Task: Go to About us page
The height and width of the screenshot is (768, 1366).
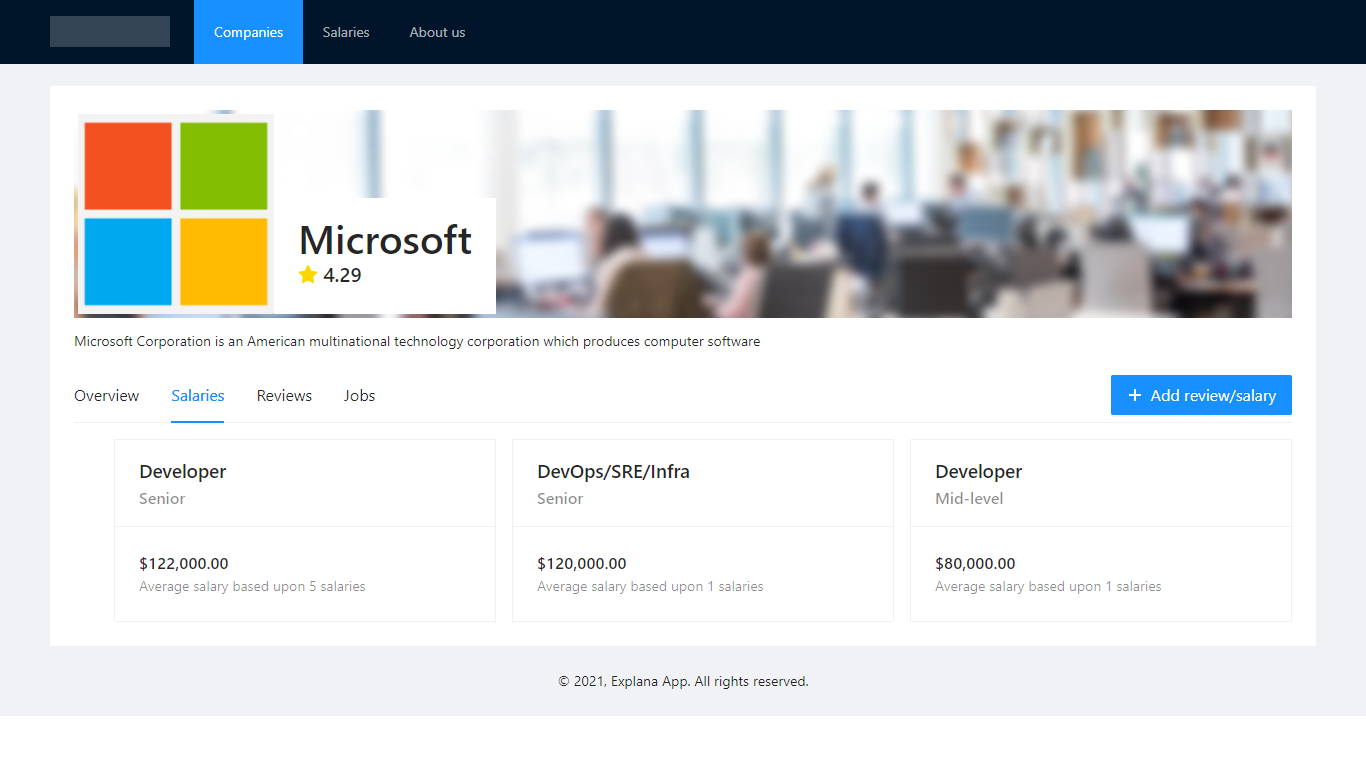Action: pos(437,32)
